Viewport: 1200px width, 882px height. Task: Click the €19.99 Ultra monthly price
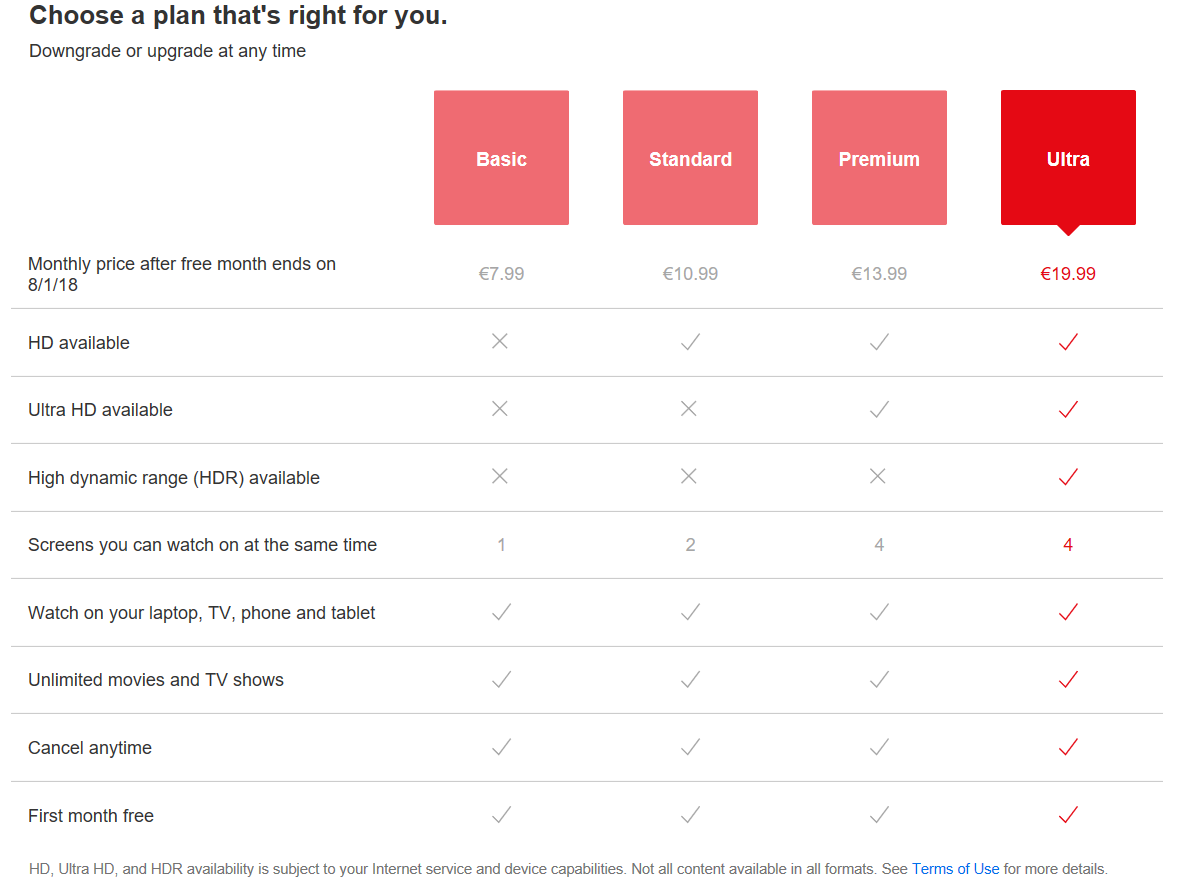tap(1068, 272)
